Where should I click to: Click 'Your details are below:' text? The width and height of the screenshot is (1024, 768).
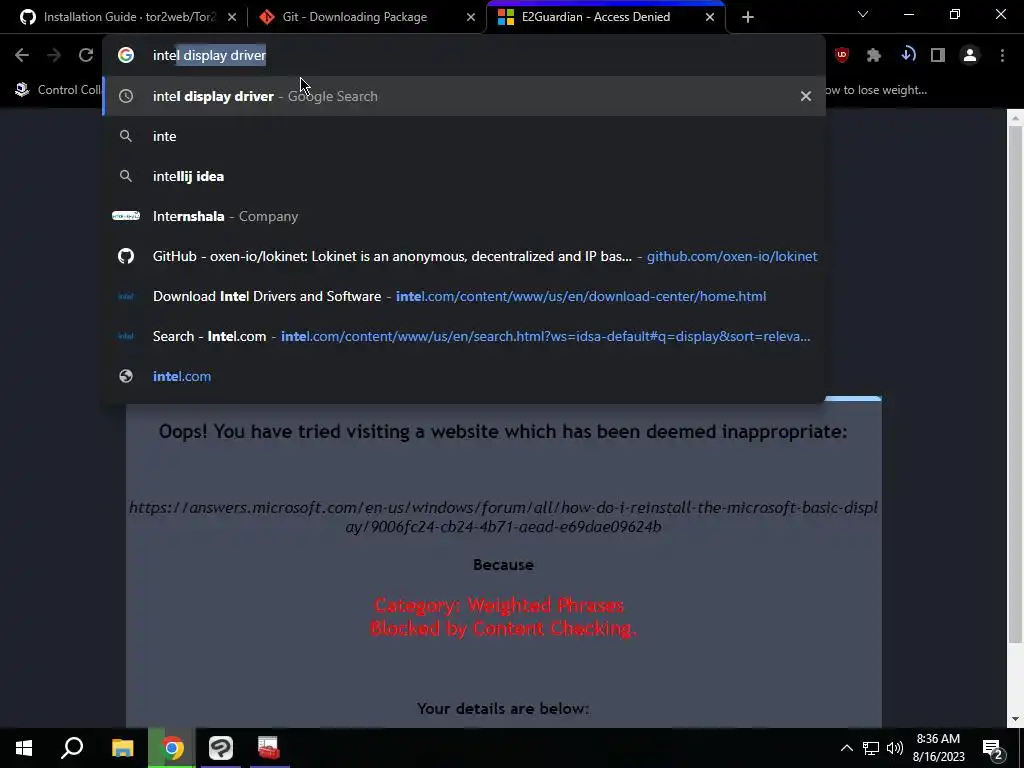pos(503,709)
